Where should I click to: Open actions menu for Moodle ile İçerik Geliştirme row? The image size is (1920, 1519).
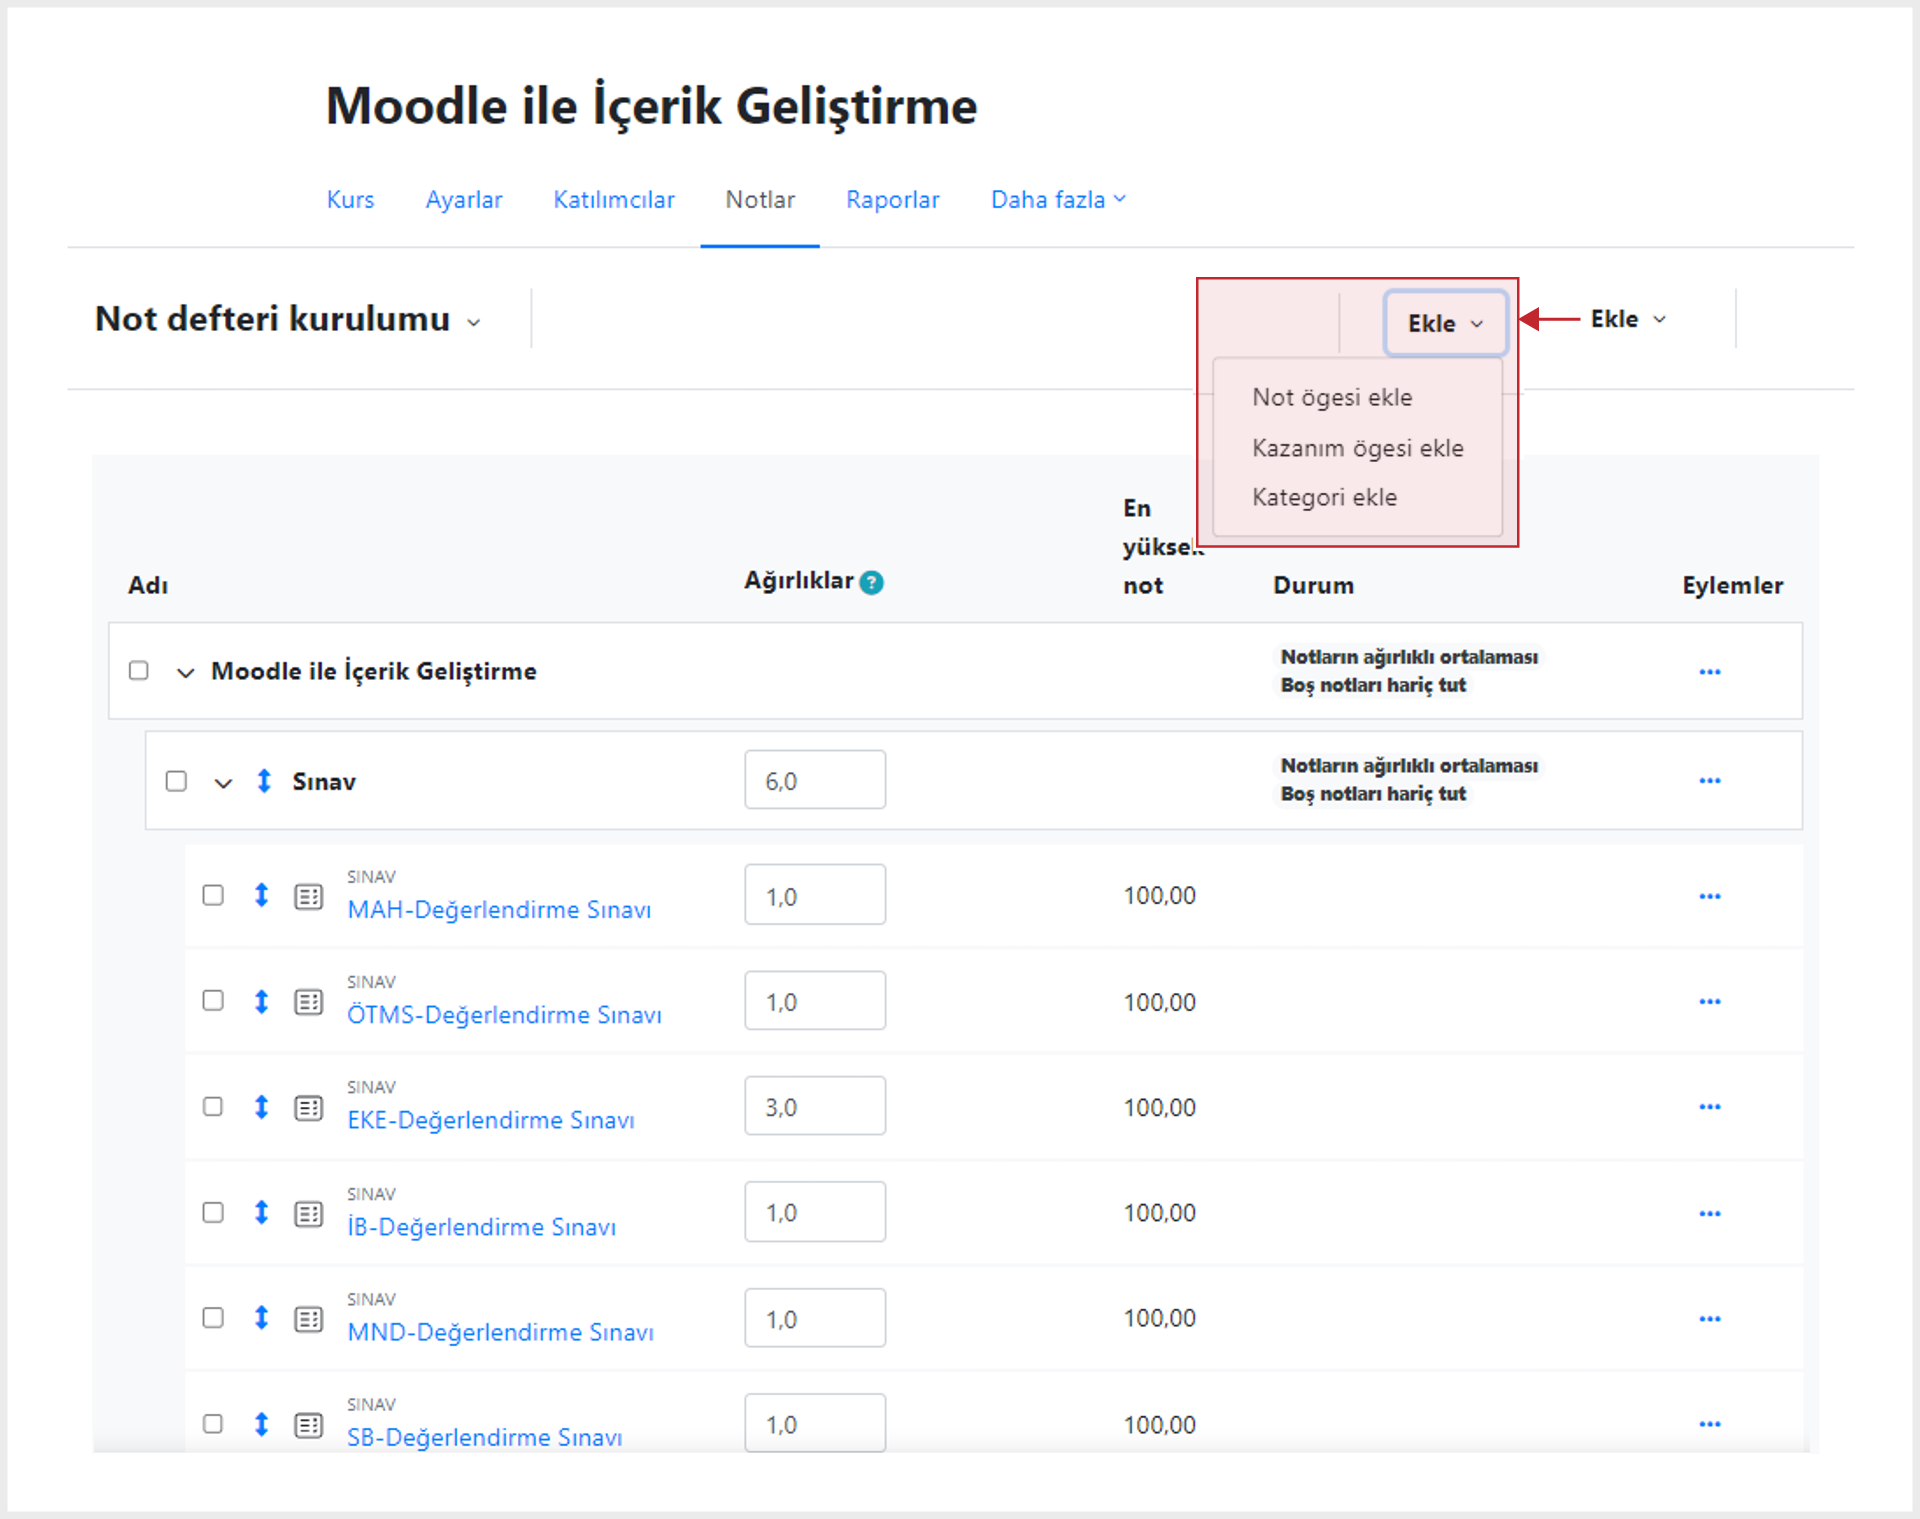pyautogui.click(x=1710, y=672)
